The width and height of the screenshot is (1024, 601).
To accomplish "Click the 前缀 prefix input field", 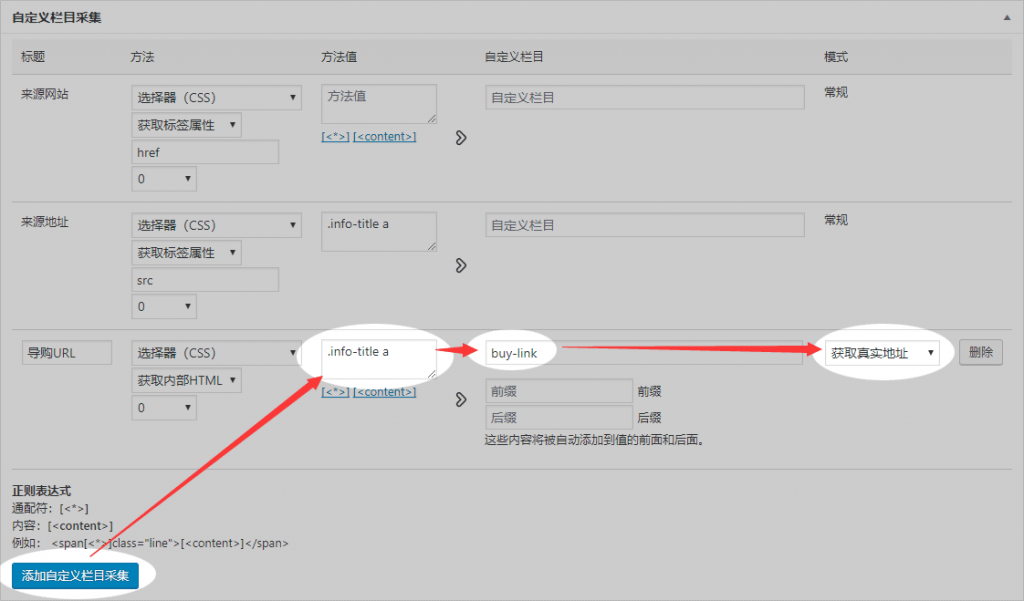I will point(558,391).
